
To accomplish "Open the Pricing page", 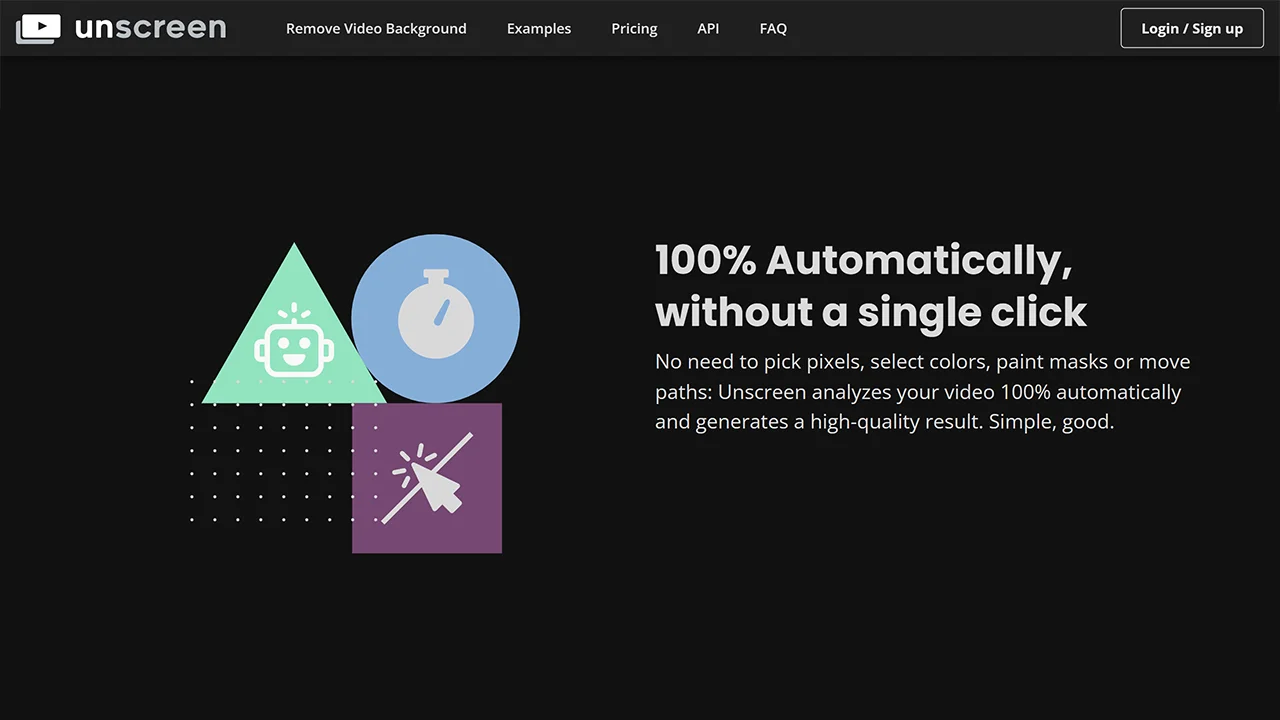I will (634, 28).
